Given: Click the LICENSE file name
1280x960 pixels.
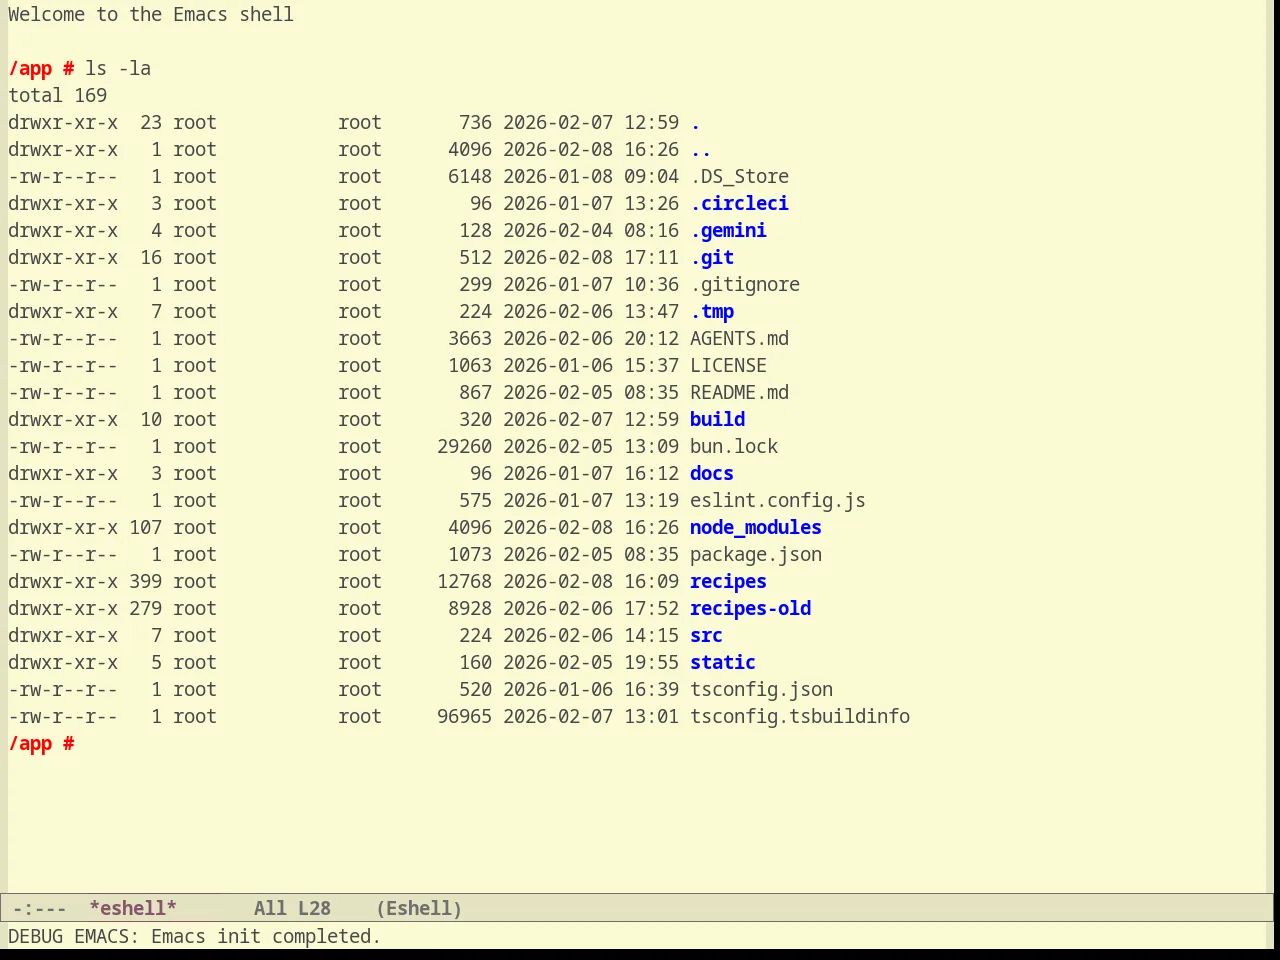Looking at the screenshot, I should point(728,365).
